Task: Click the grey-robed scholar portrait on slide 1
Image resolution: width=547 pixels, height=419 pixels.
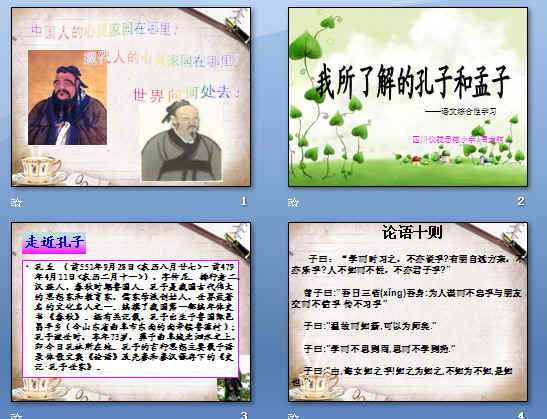Action: [181, 141]
